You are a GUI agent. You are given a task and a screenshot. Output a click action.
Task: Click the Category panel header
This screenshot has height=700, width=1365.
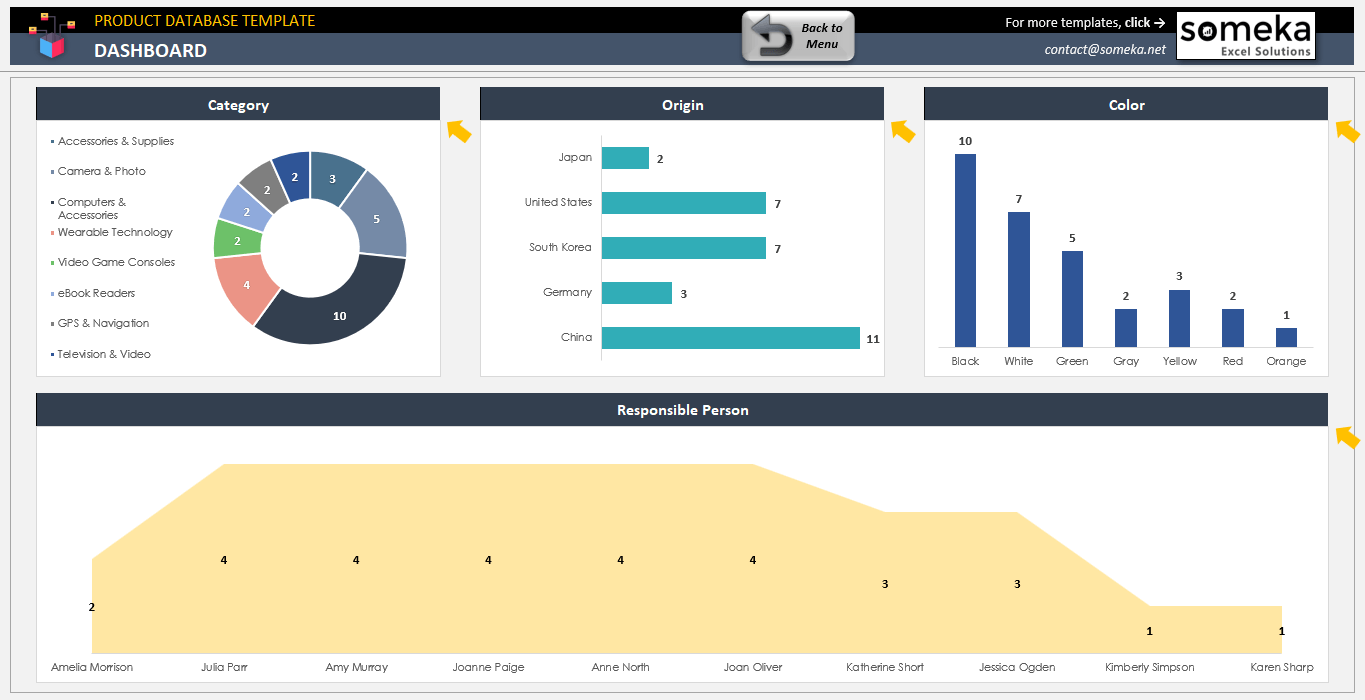pos(238,104)
